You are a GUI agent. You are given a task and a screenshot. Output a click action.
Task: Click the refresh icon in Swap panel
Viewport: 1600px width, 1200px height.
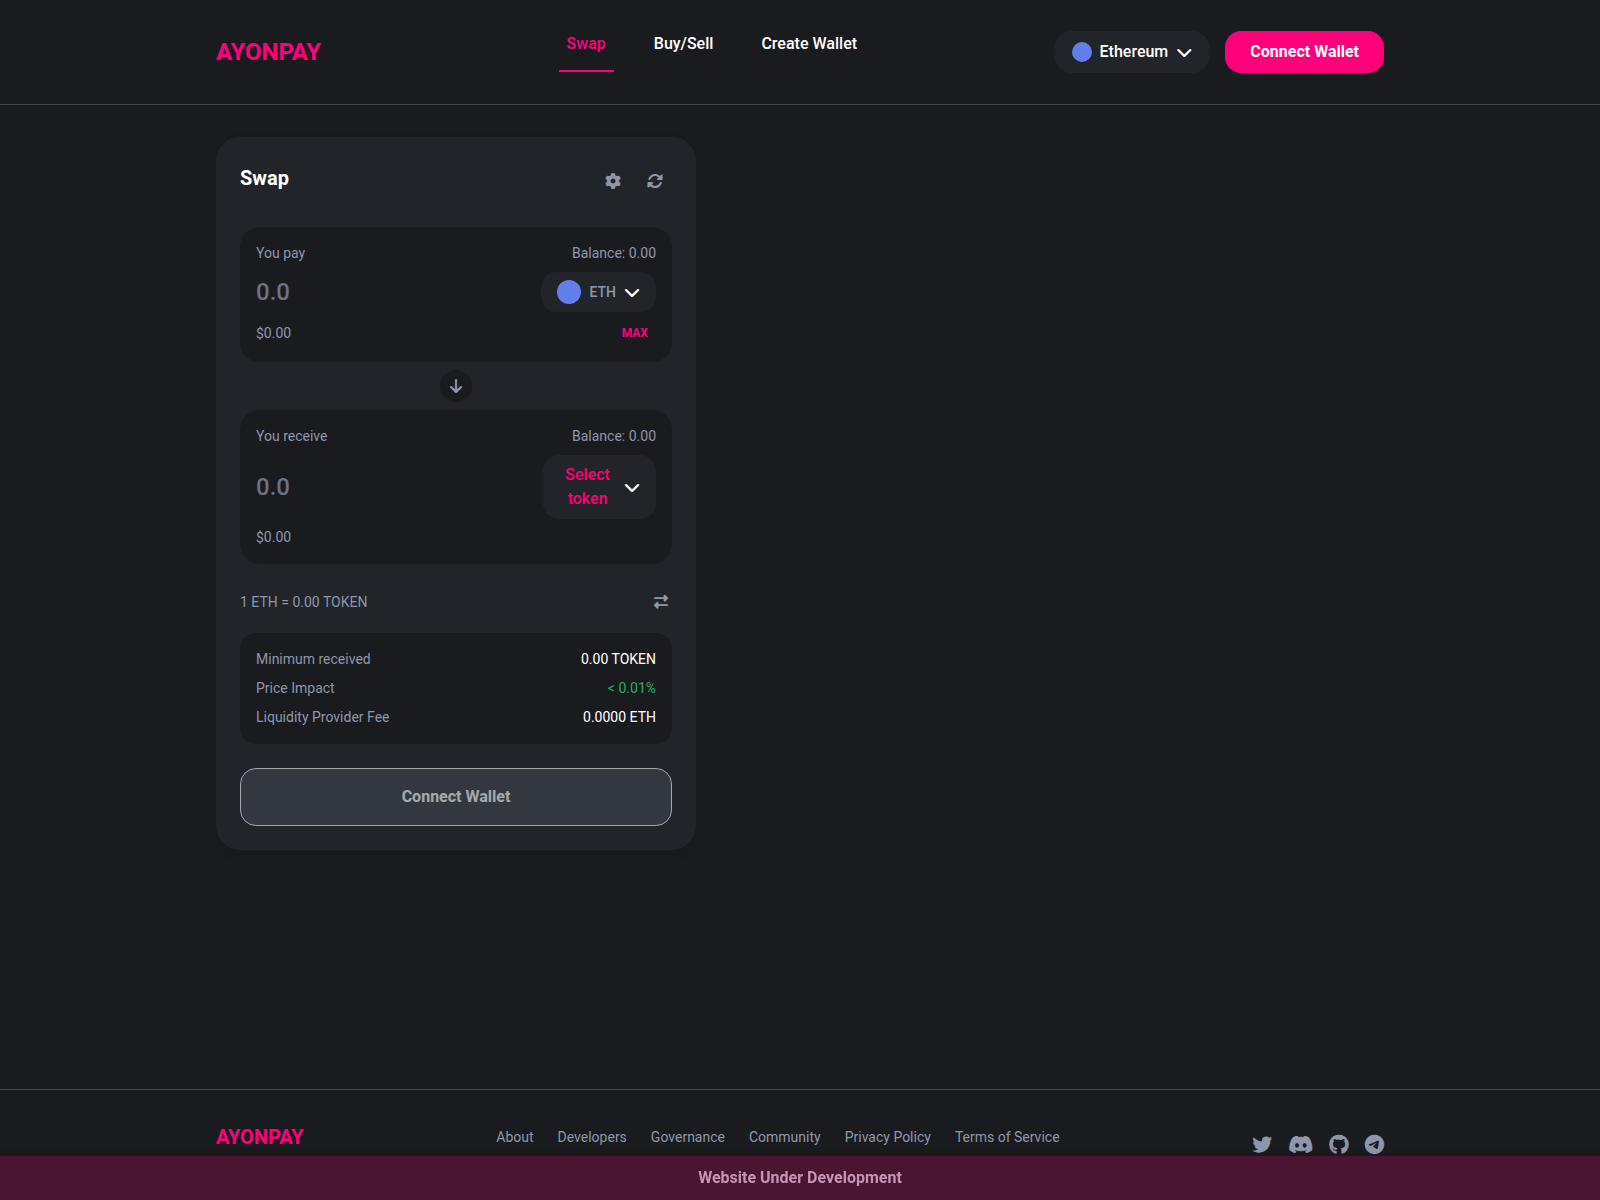coord(655,181)
